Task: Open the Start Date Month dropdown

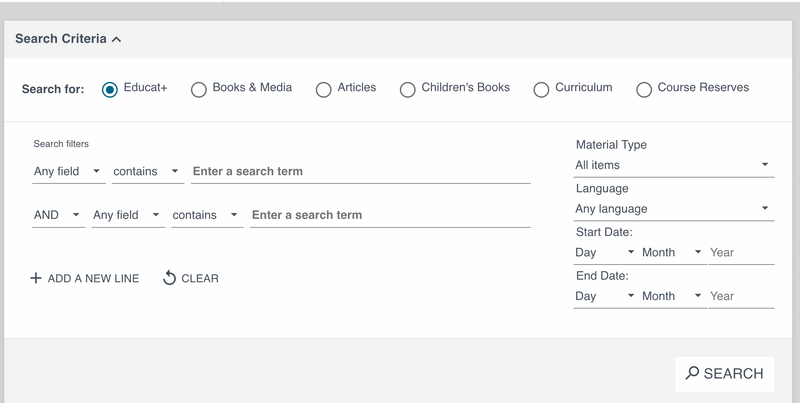Action: [x=672, y=253]
